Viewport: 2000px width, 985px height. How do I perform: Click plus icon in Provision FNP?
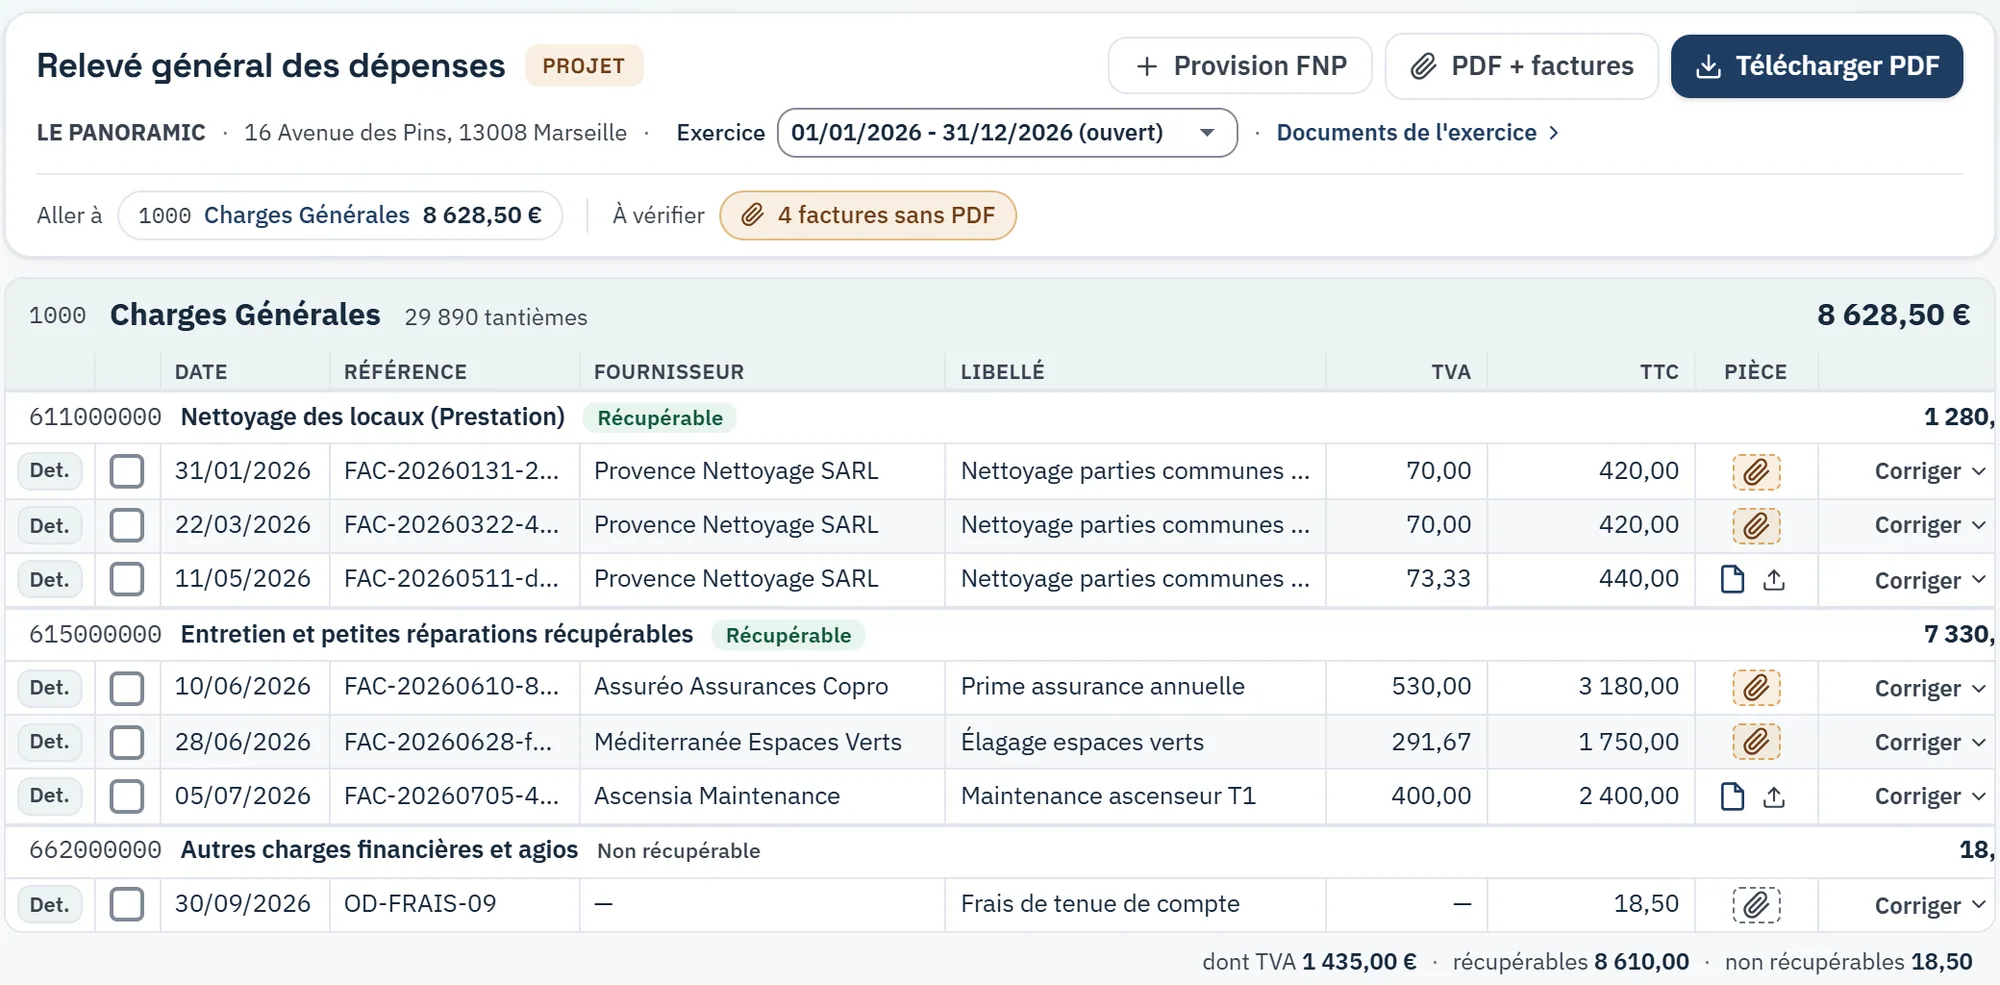[x=1147, y=66]
